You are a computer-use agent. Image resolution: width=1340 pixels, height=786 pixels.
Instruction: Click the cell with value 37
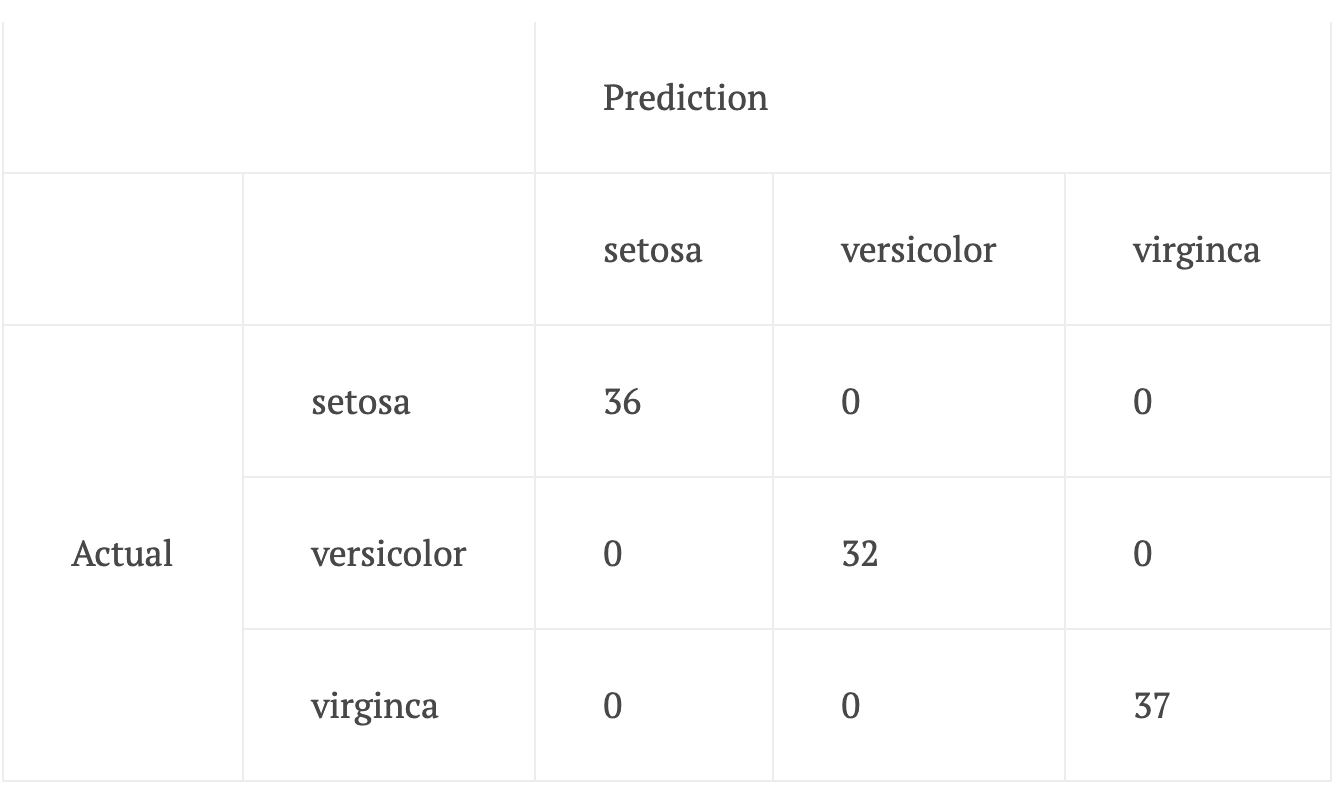(1152, 706)
